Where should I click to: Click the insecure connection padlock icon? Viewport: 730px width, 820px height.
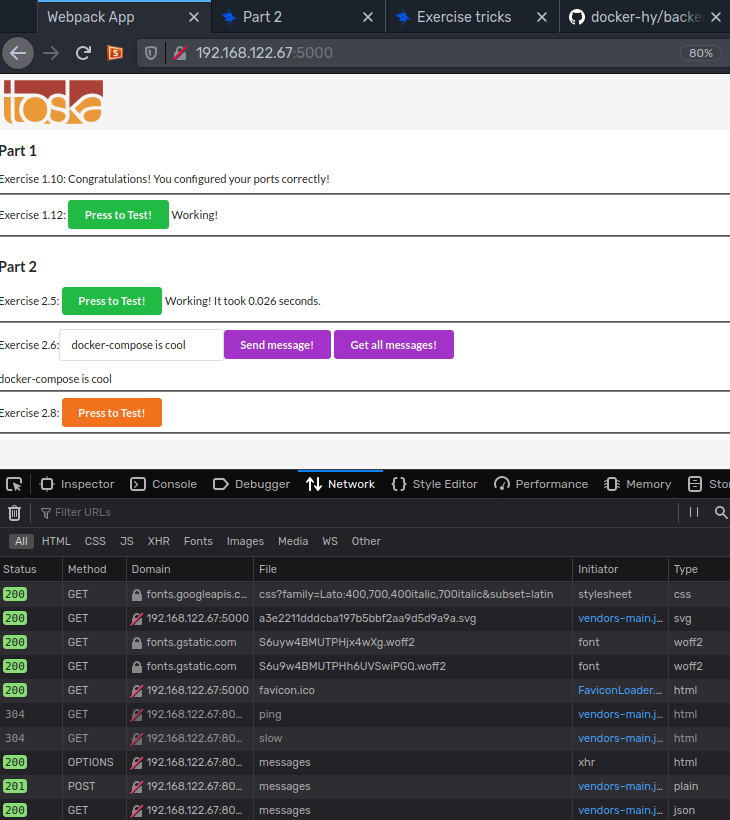click(179, 53)
